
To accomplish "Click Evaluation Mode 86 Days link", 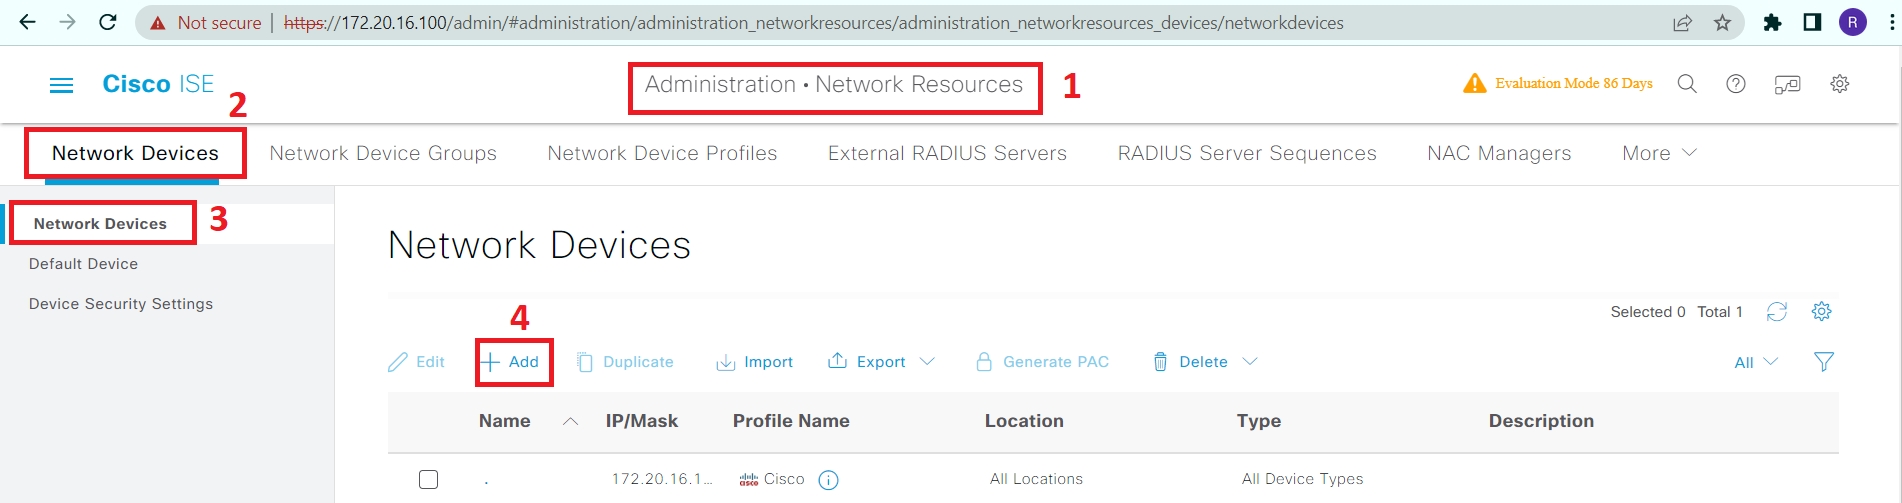I will (x=1574, y=83).
